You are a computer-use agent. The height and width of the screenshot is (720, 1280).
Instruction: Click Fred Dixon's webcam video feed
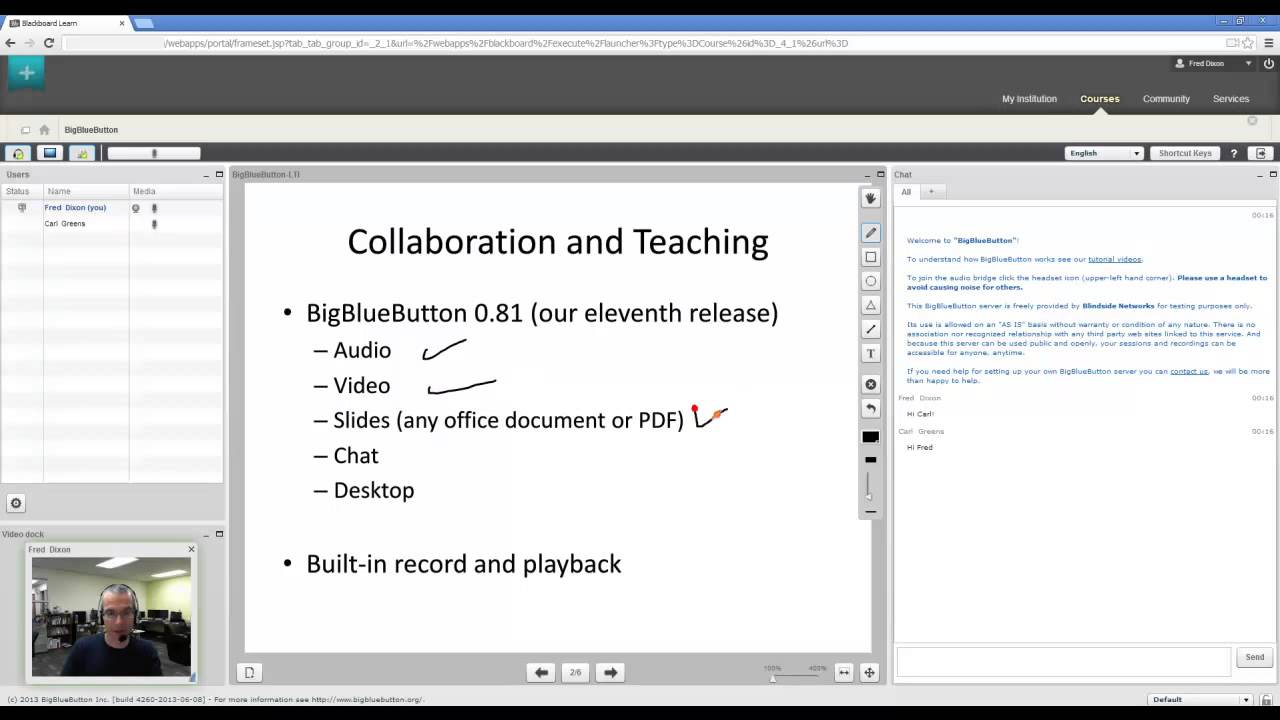pyautogui.click(x=111, y=617)
